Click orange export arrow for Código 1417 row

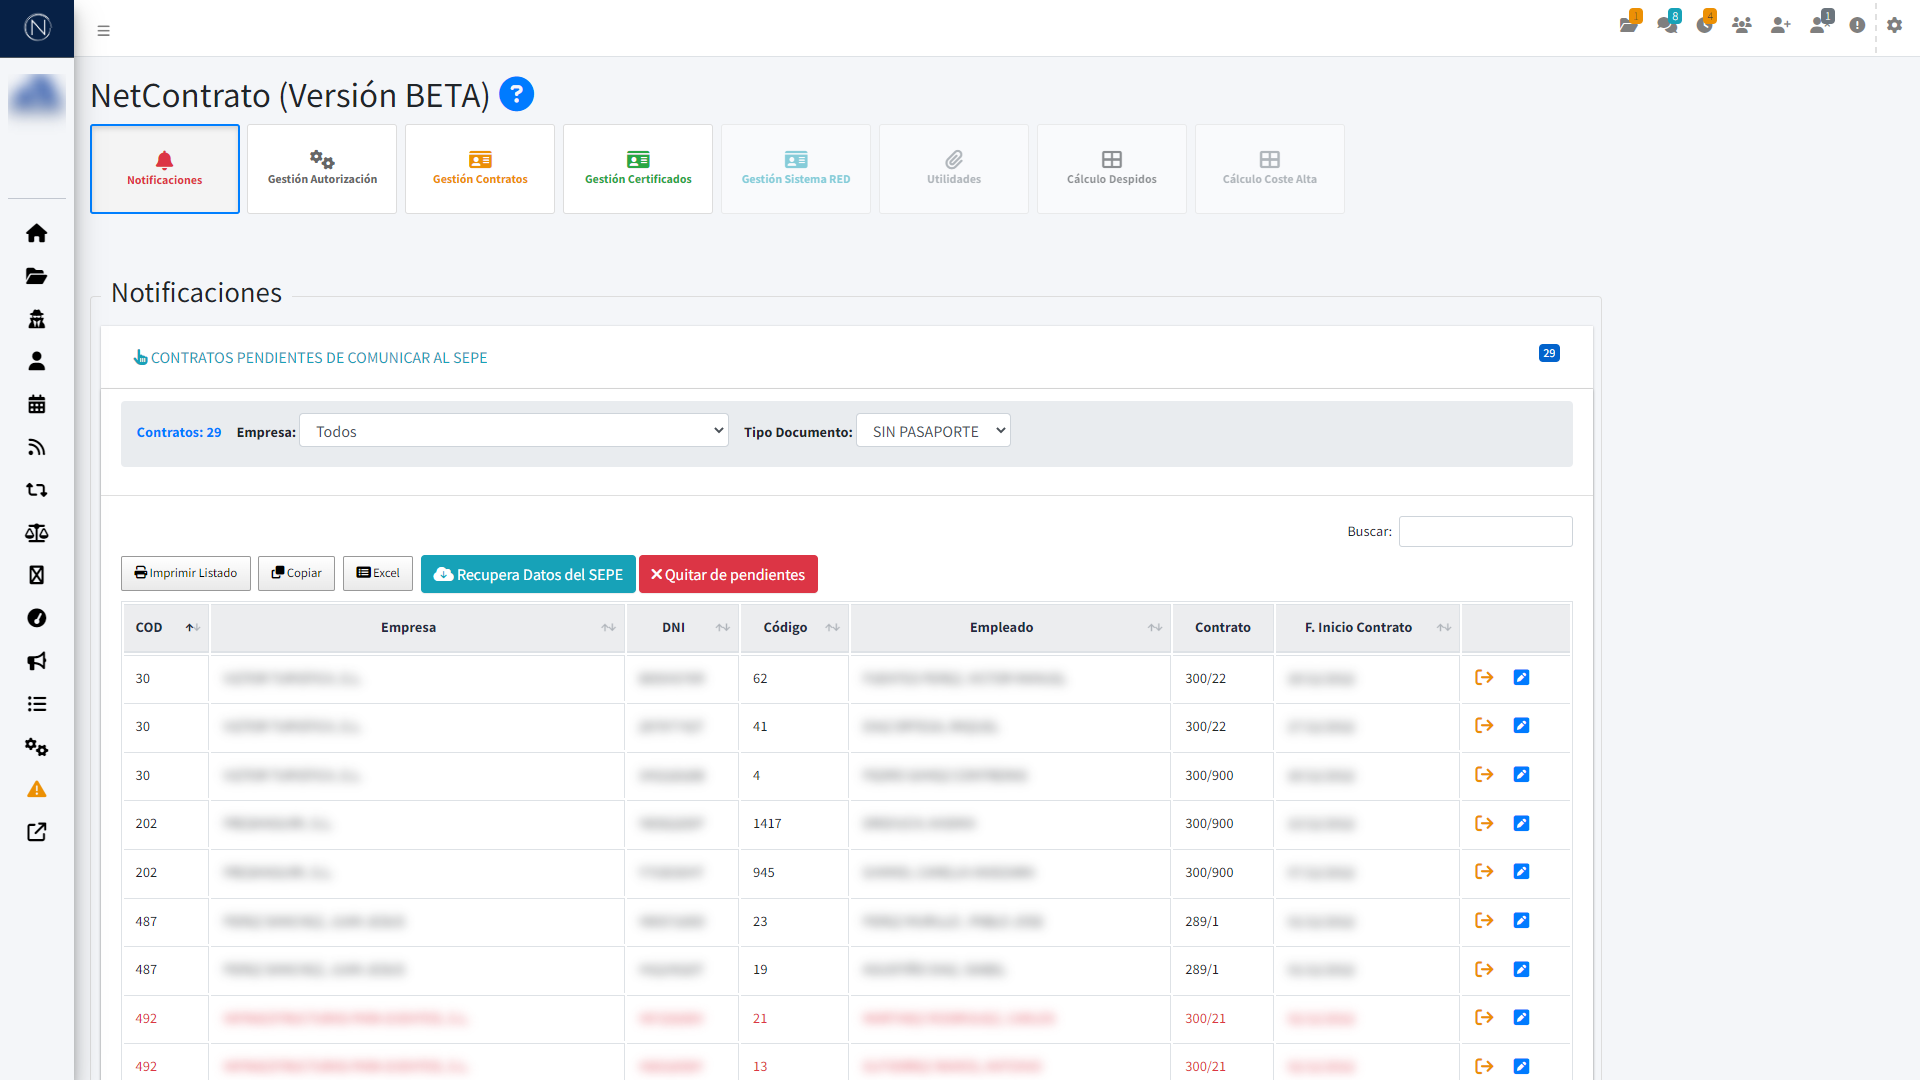point(1484,823)
